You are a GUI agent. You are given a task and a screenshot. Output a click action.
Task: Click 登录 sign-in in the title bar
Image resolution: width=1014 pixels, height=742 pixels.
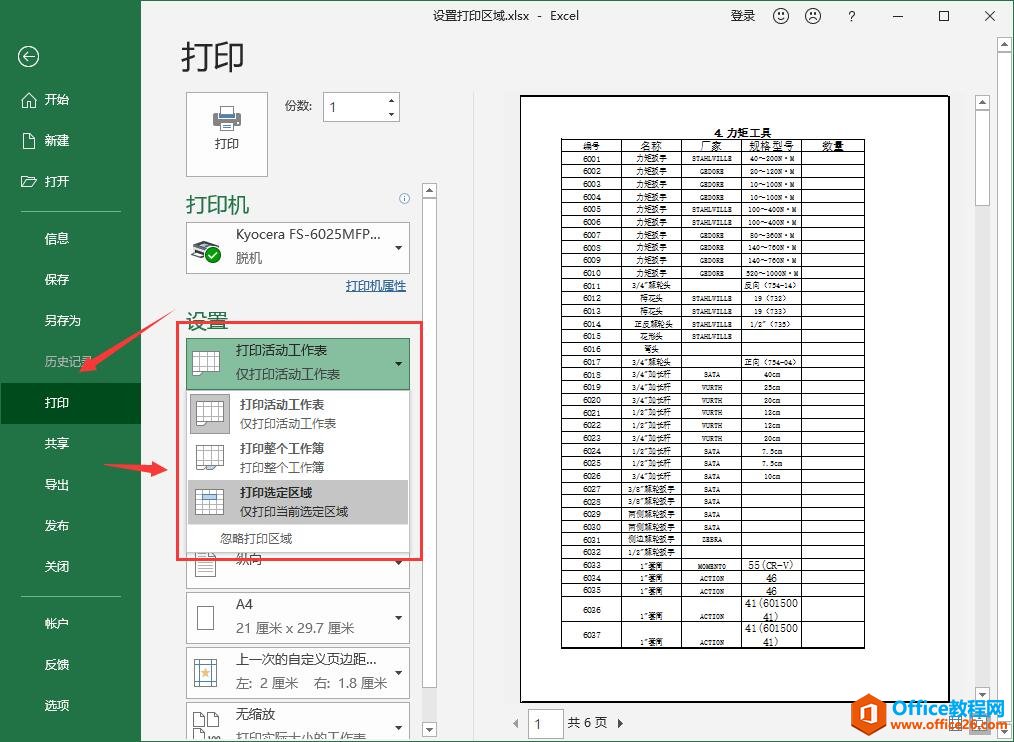click(x=743, y=16)
